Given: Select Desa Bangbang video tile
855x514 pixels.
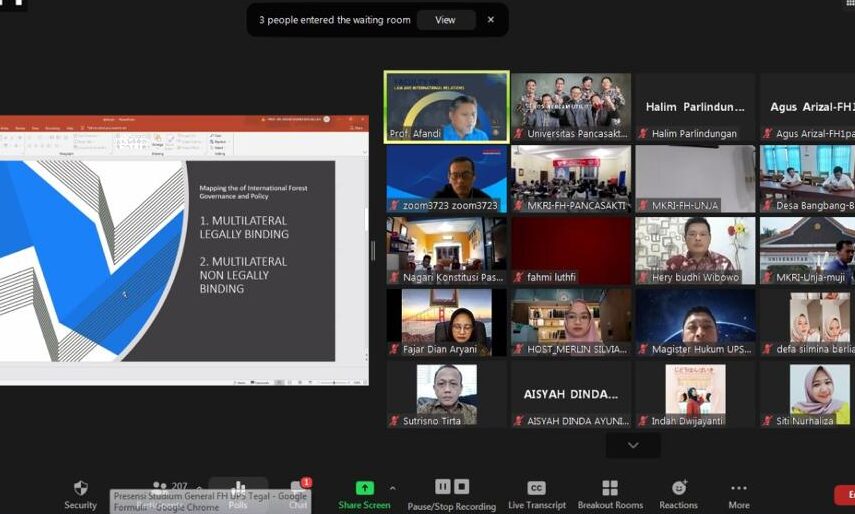Looking at the screenshot, I should (808, 179).
